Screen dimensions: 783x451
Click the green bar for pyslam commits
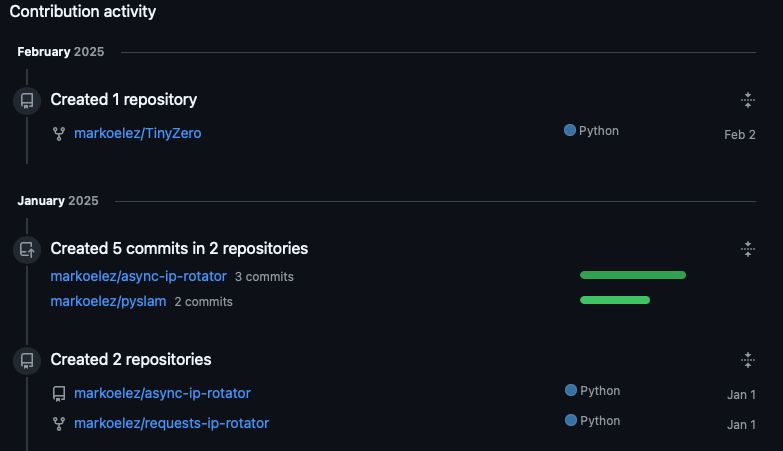click(x=615, y=300)
